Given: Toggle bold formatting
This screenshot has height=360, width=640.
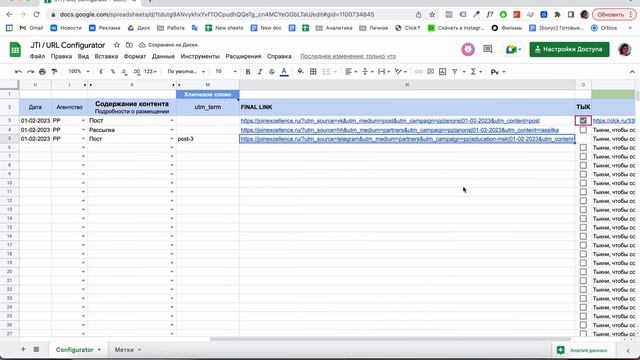Looking at the screenshot, I should coord(248,72).
